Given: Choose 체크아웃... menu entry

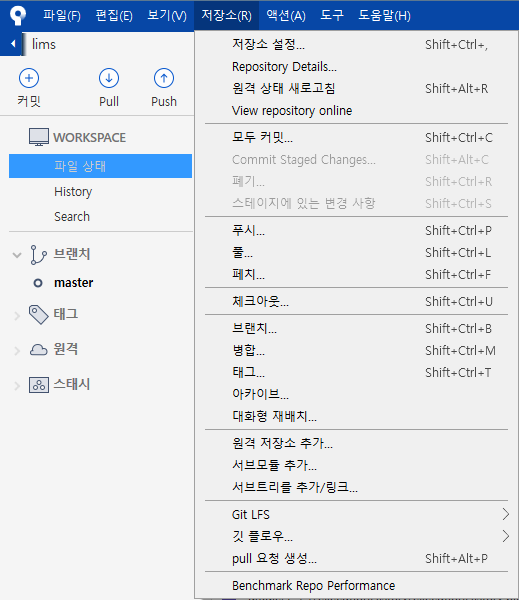Looking at the screenshot, I should click(356, 302).
